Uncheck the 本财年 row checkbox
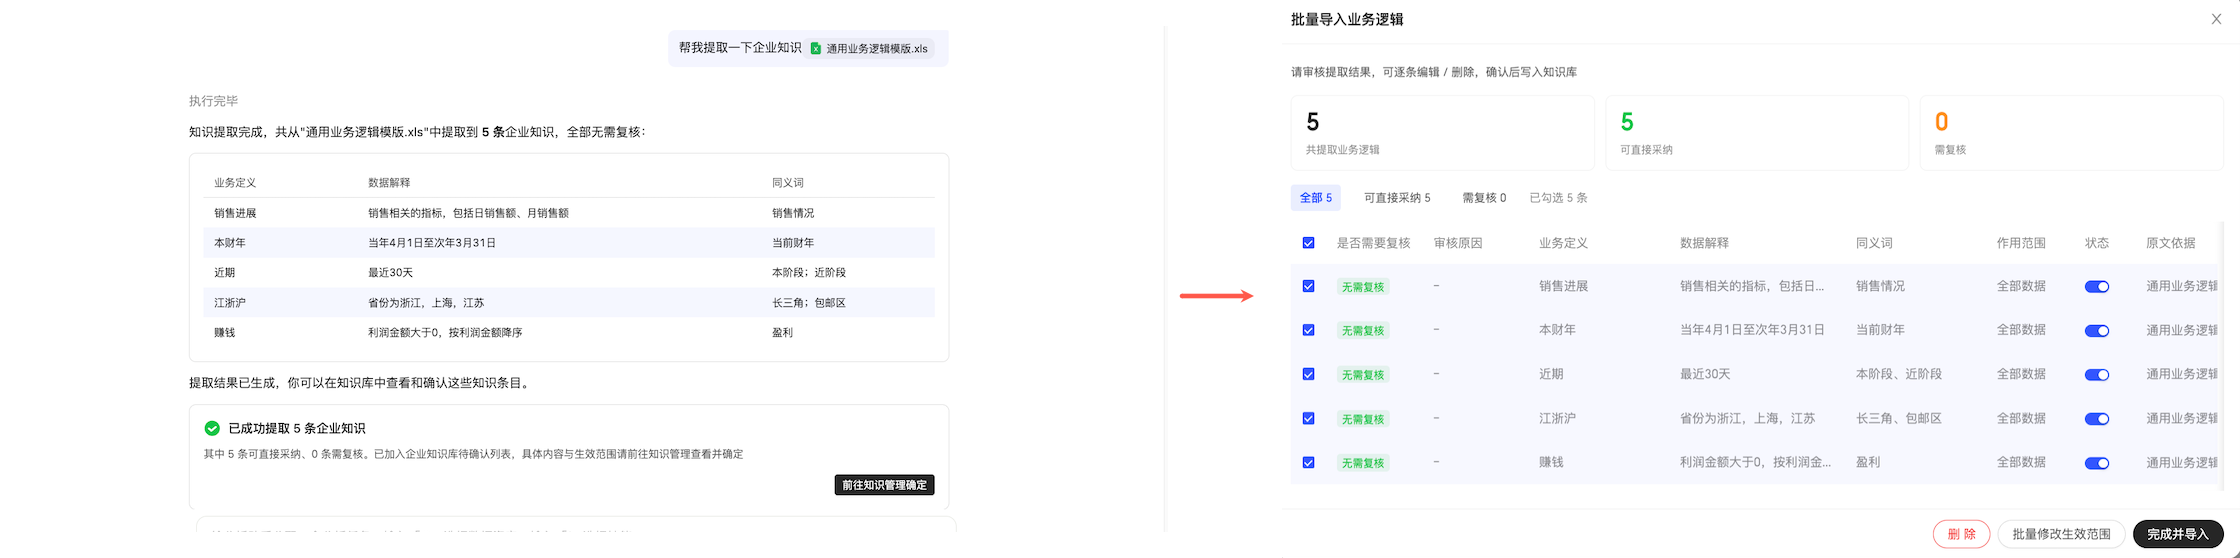2240x558 pixels. [1308, 330]
